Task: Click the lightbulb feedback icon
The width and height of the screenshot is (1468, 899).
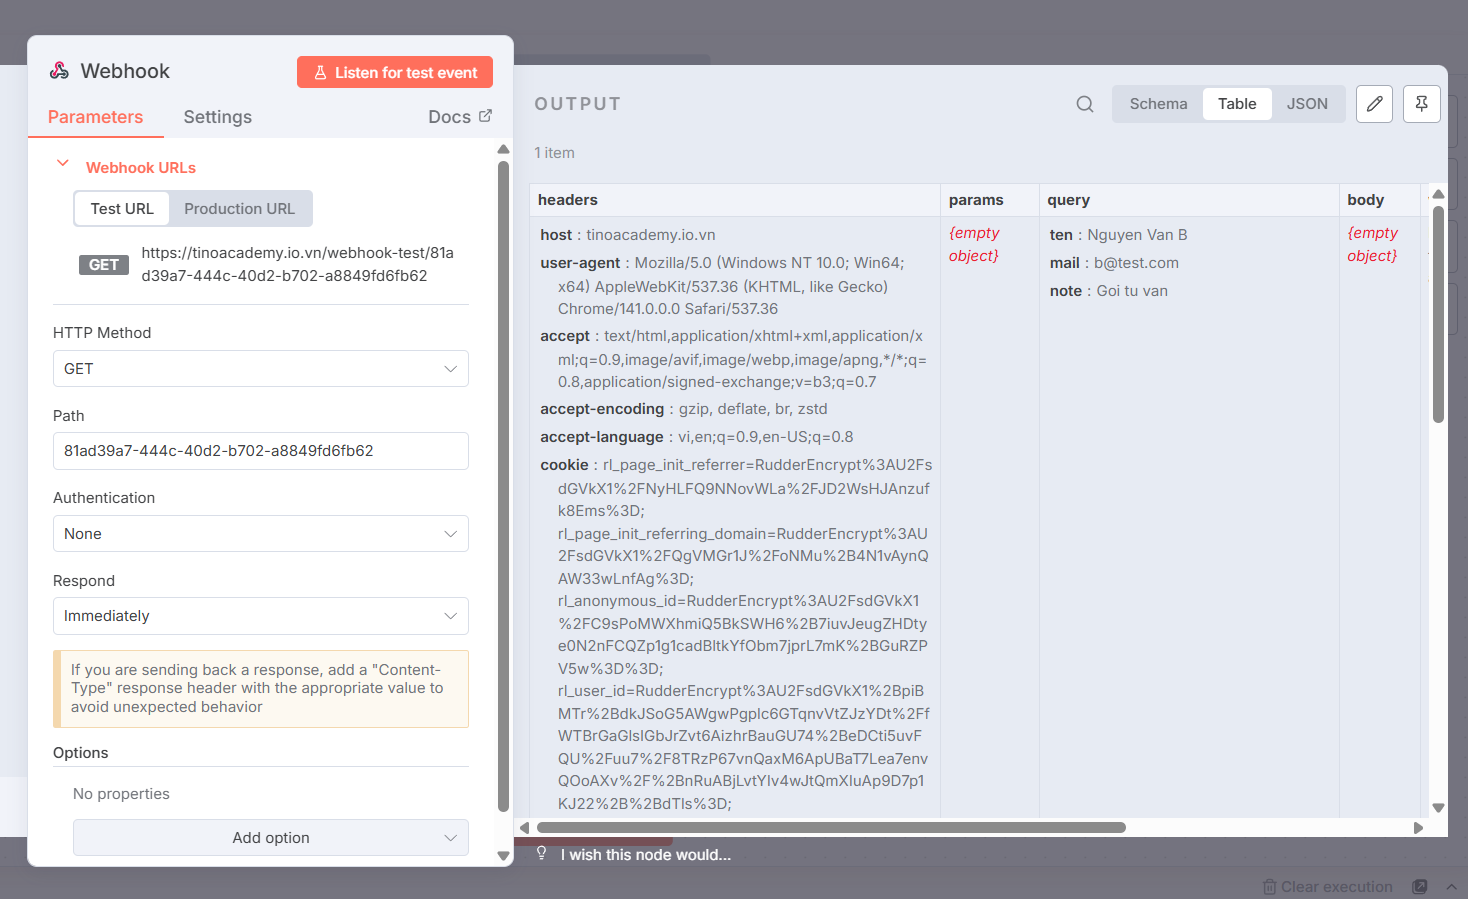Action: 542,853
